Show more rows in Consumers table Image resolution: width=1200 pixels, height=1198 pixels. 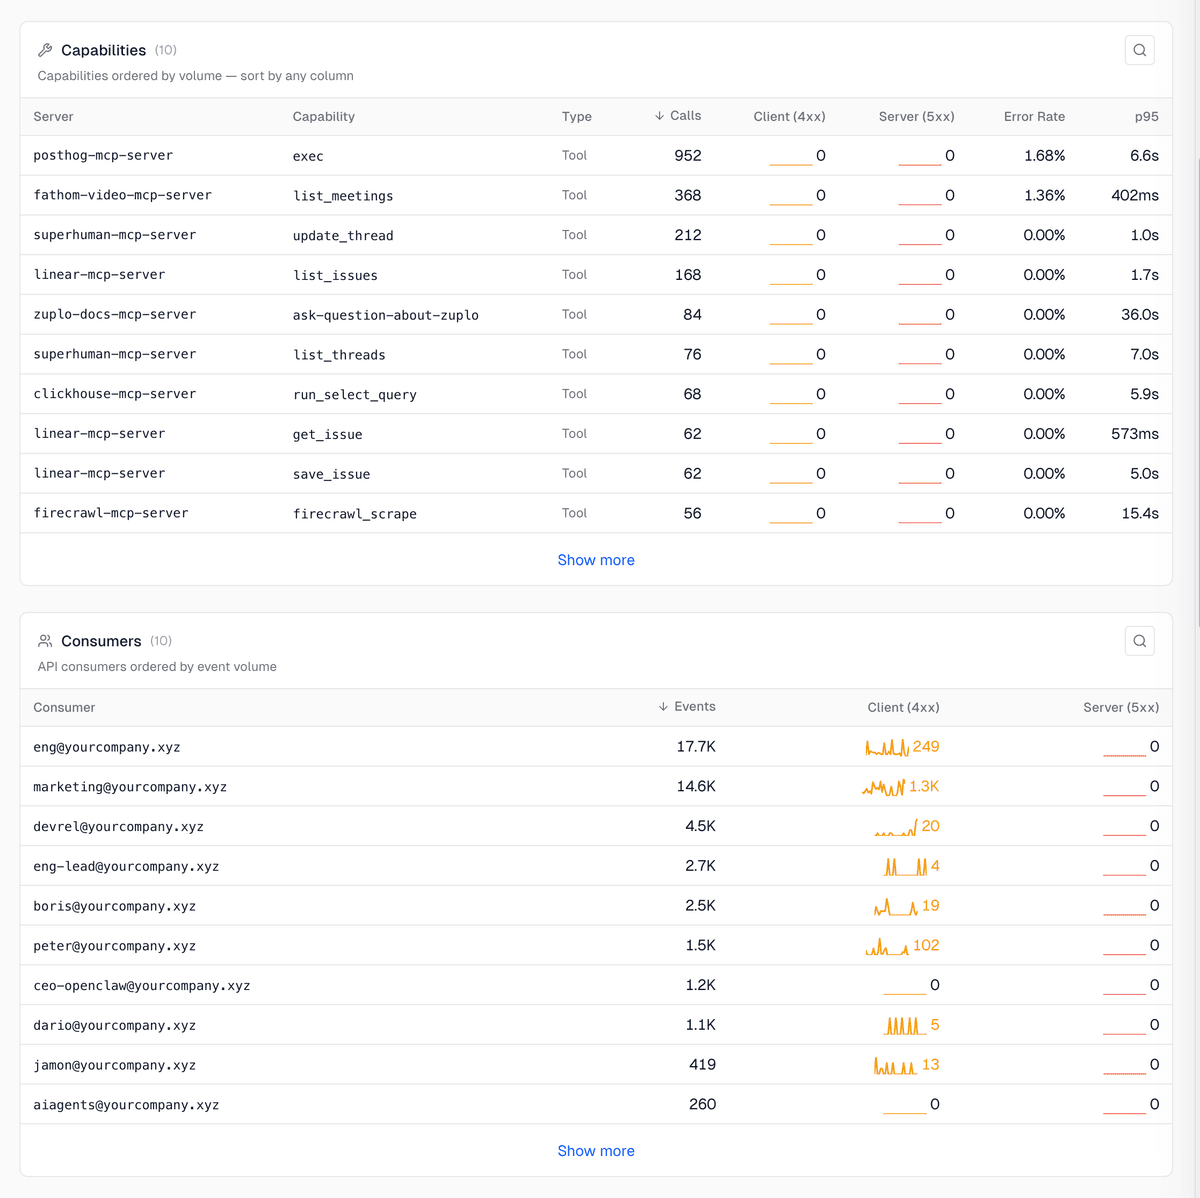(596, 1151)
